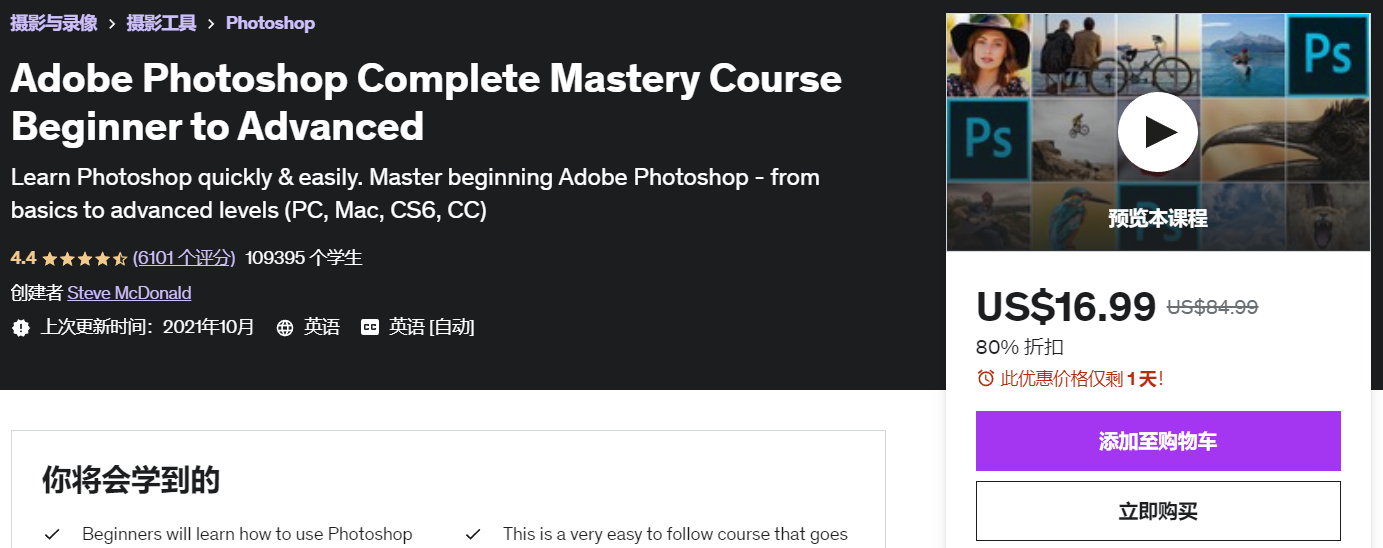Image resolution: width=1383 pixels, height=548 pixels.
Task: Go to 摄影工具 breadcrumb category
Action: 161,23
